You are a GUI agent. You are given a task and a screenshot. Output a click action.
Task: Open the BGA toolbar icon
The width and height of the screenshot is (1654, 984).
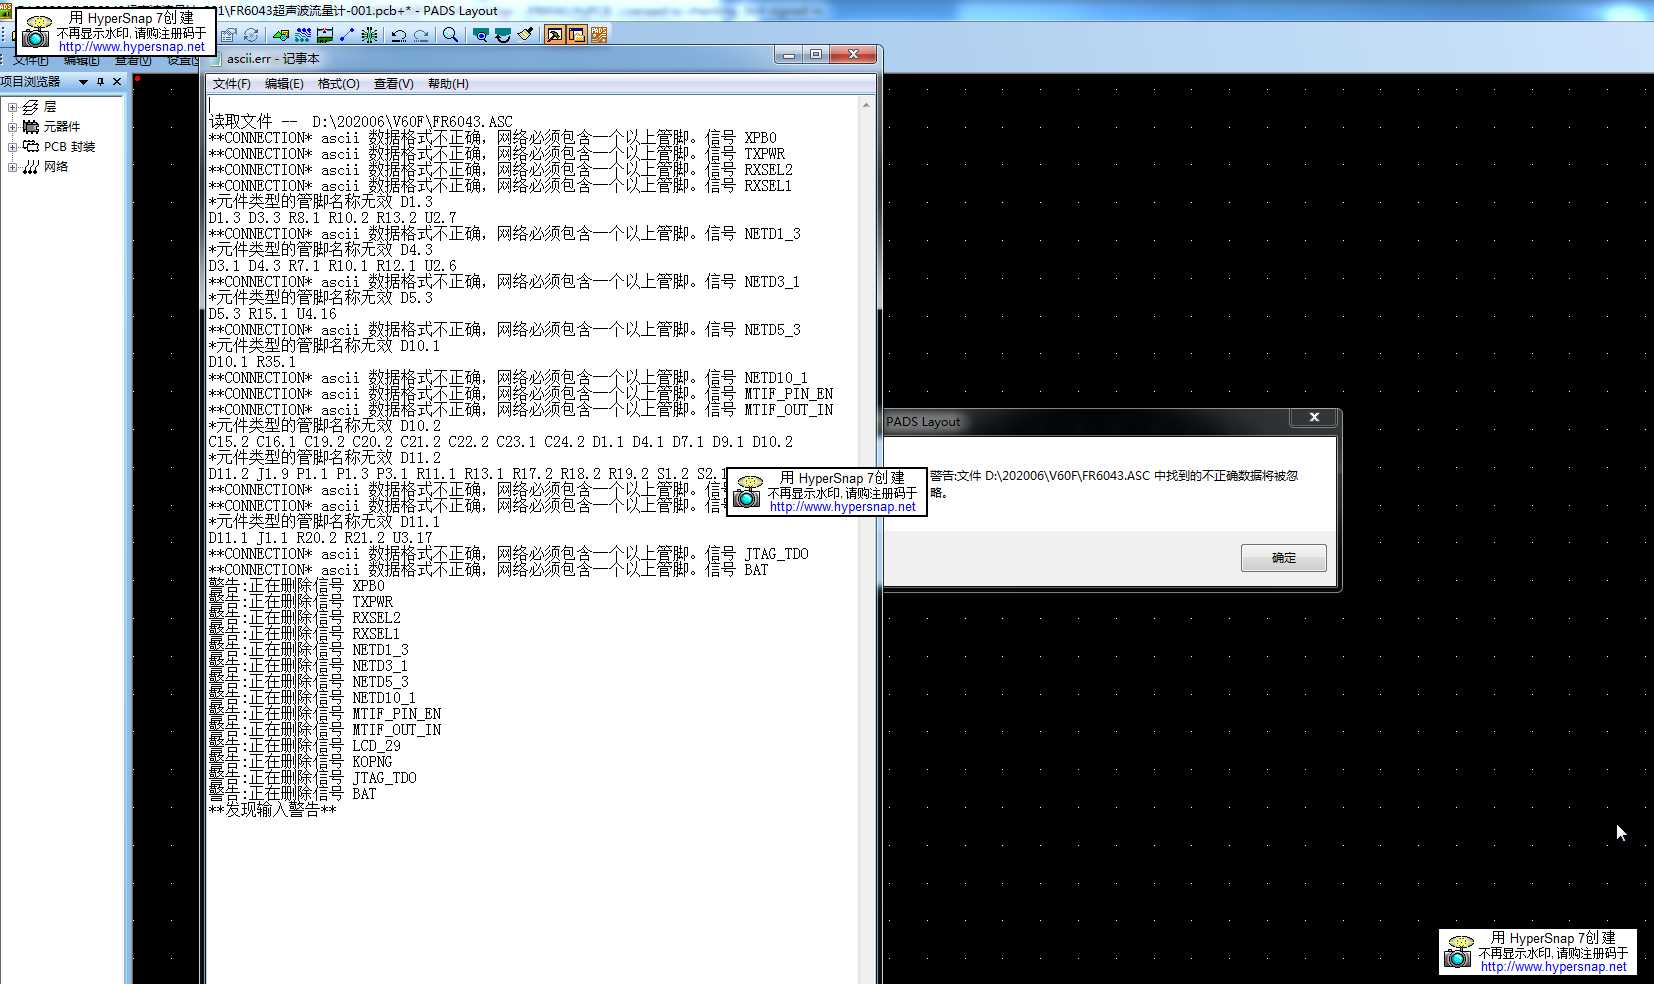[x=370, y=35]
